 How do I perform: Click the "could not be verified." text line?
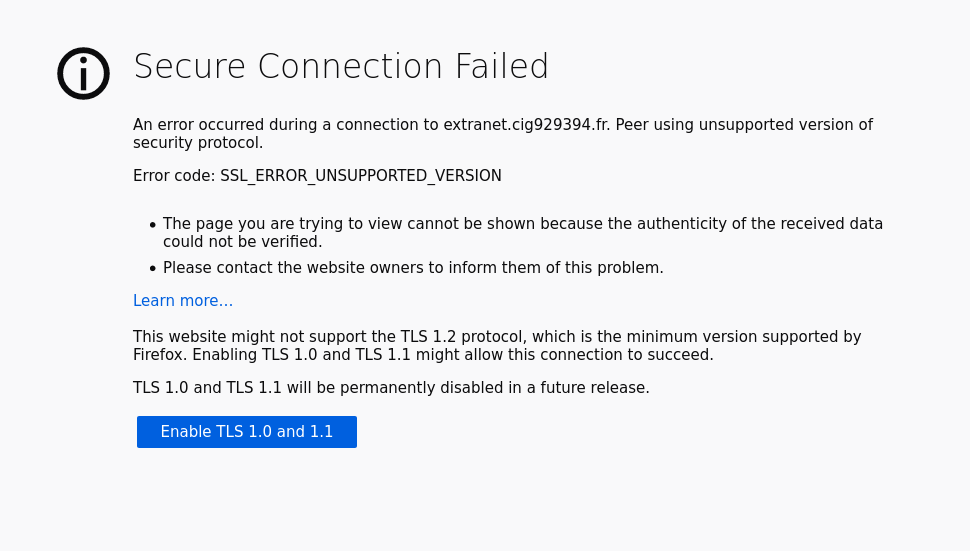(242, 242)
